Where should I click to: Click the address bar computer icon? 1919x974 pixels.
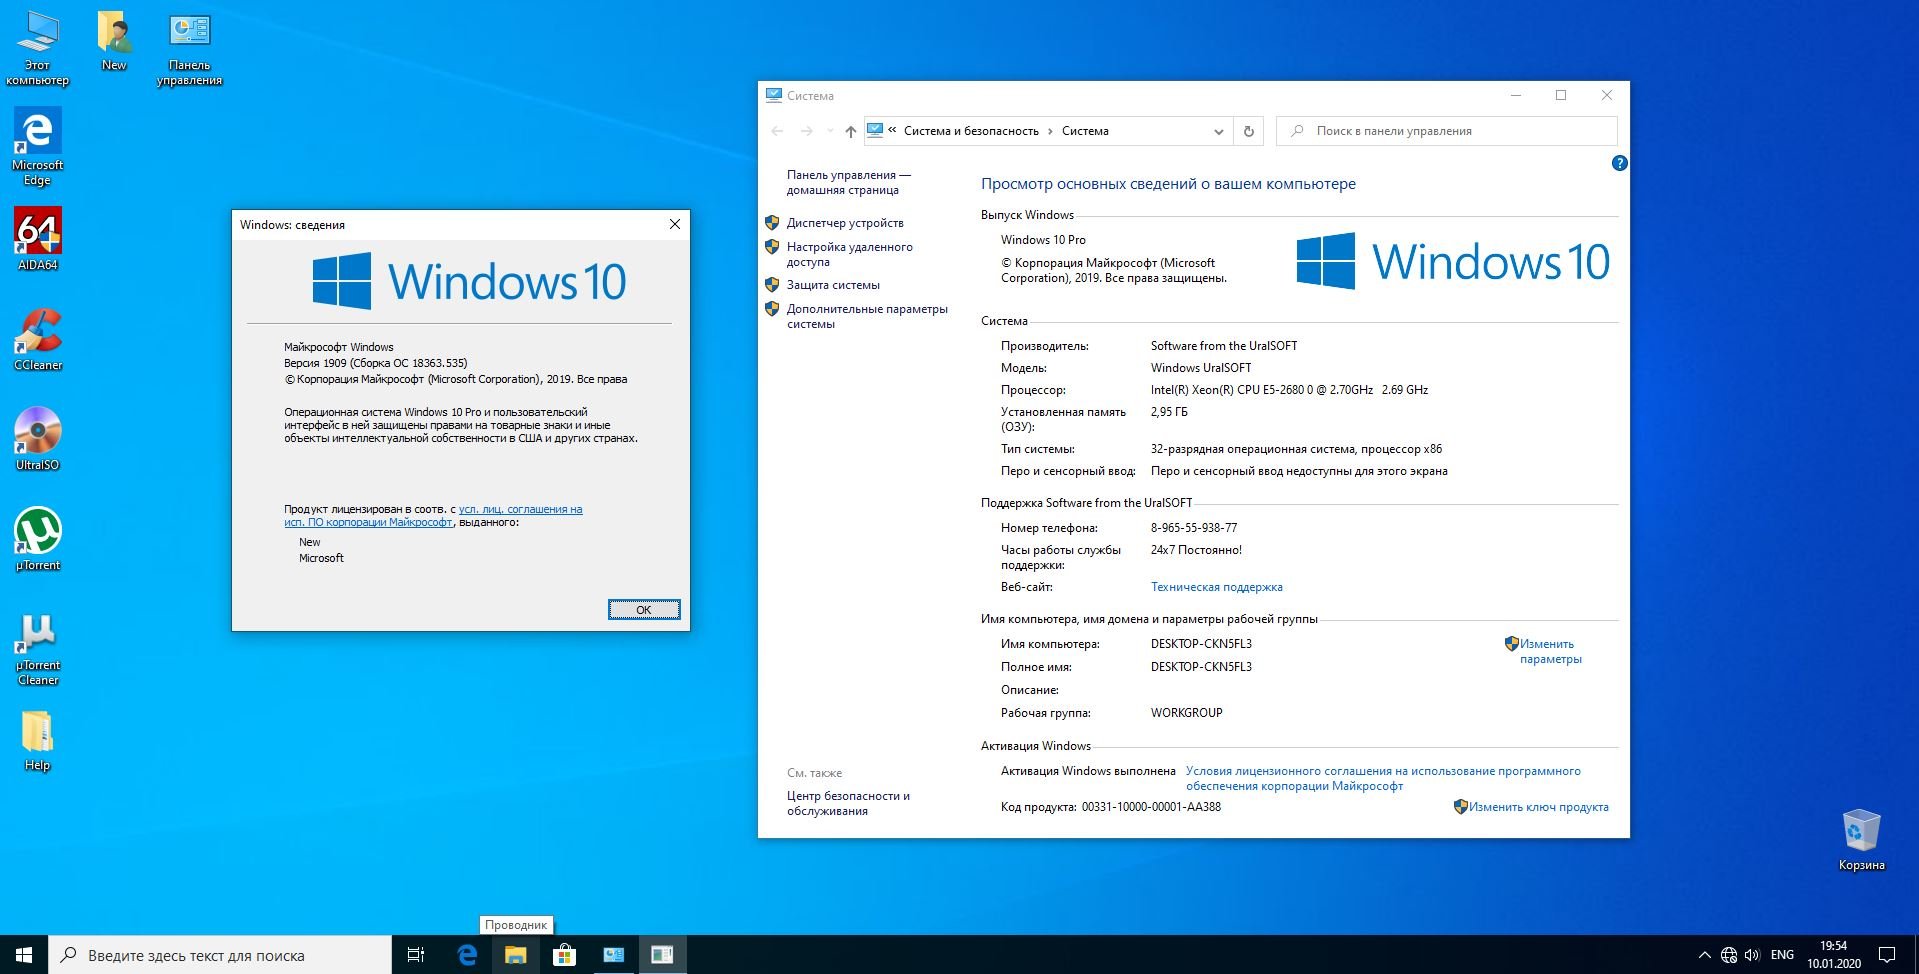875,130
